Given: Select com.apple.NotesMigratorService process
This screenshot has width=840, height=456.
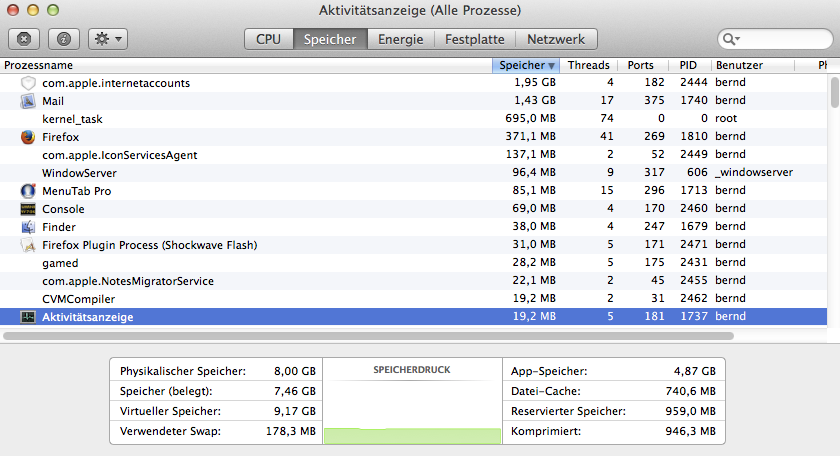Looking at the screenshot, I should [x=413, y=281].
